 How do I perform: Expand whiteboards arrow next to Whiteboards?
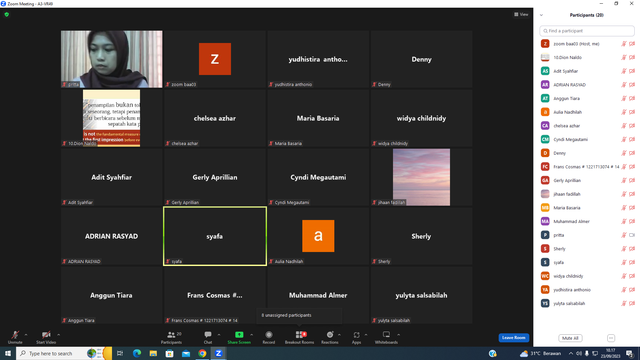tap(398, 335)
